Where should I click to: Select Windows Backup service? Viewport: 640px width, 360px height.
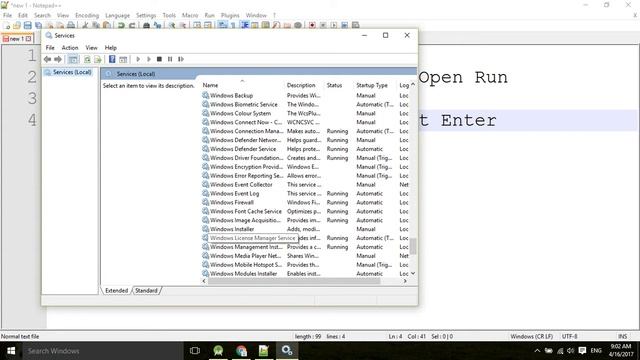coord(231,96)
